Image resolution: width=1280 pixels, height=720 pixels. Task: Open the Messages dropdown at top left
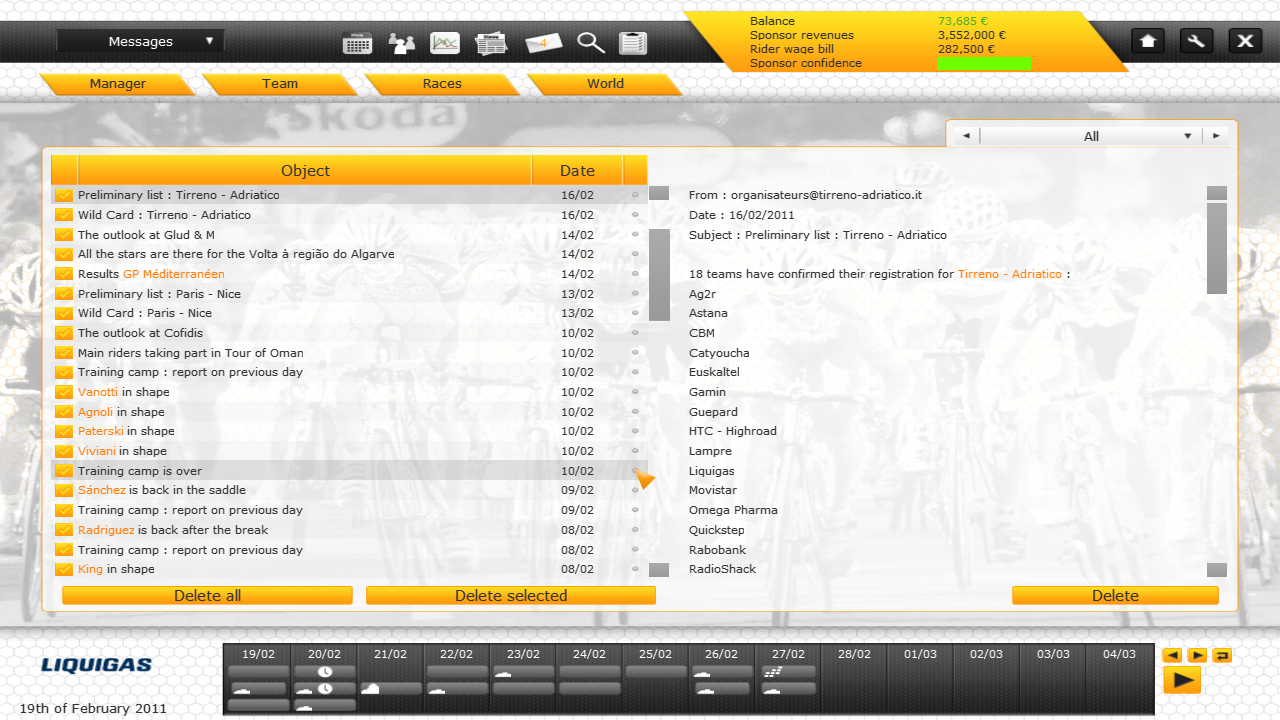tap(141, 41)
